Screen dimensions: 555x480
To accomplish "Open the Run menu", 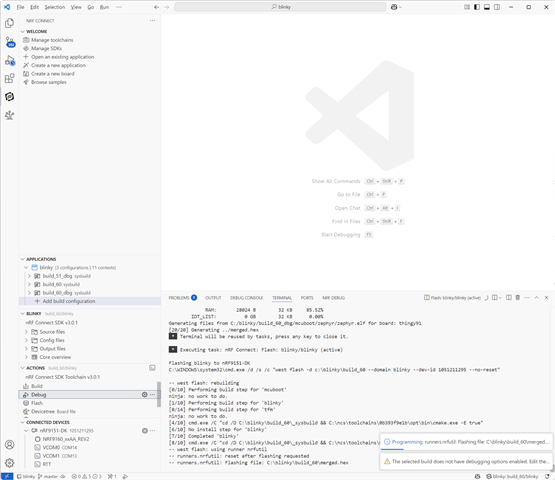I will pos(104,7).
